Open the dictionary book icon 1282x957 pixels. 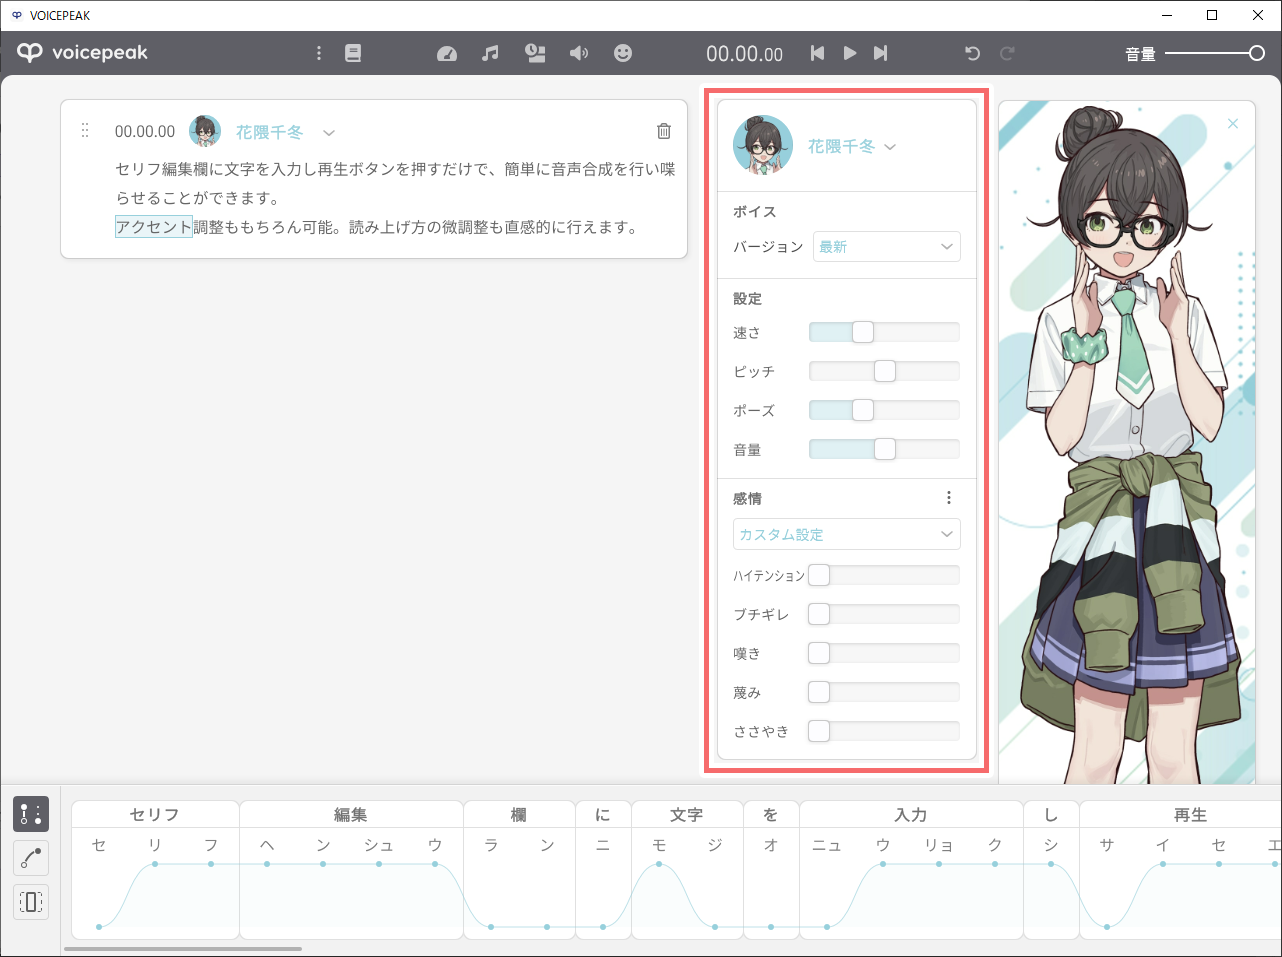pos(353,53)
